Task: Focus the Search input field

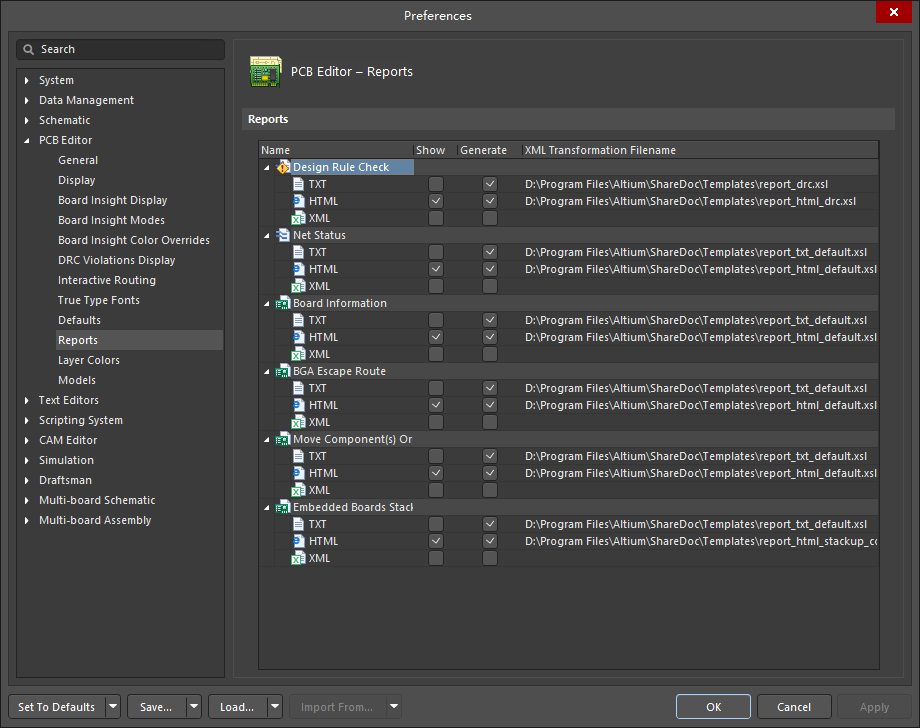Action: (x=120, y=49)
